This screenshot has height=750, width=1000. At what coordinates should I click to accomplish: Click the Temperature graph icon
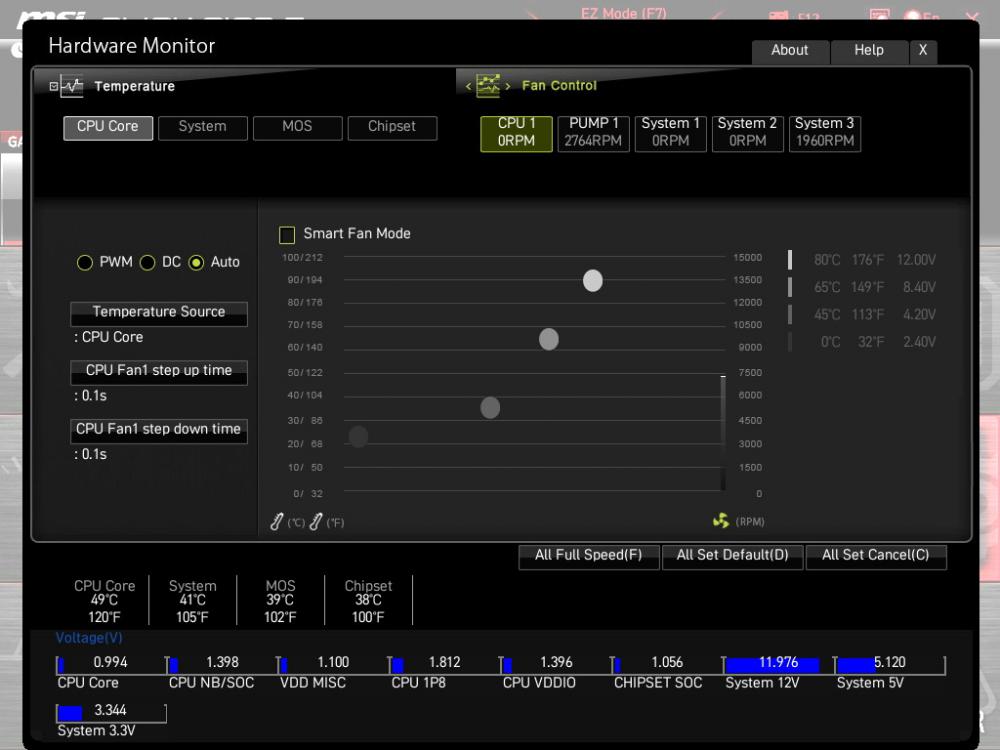pyautogui.click(x=71, y=86)
